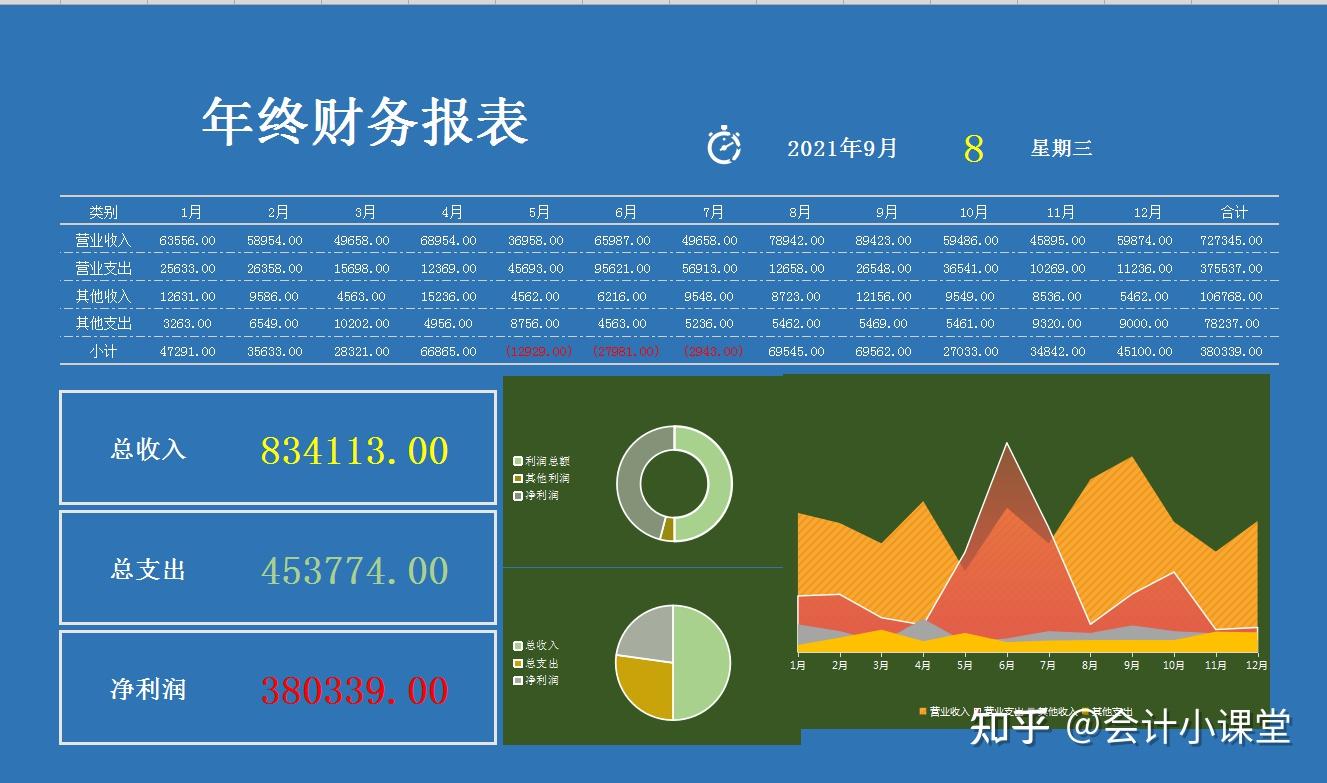Screen dimensions: 1327x783
Task: Select the 其他利润 legend marker icon
Action: point(517,478)
